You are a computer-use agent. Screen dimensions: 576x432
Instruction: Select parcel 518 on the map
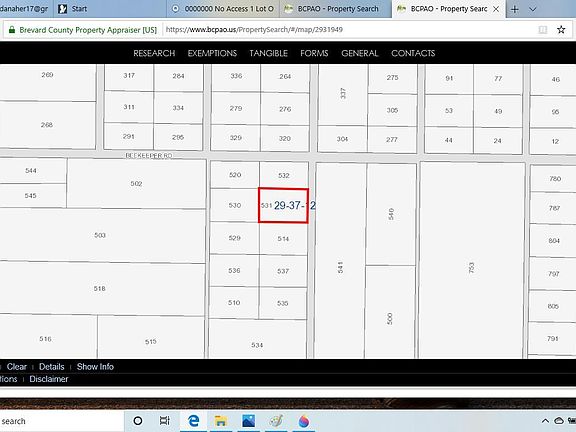point(102,288)
